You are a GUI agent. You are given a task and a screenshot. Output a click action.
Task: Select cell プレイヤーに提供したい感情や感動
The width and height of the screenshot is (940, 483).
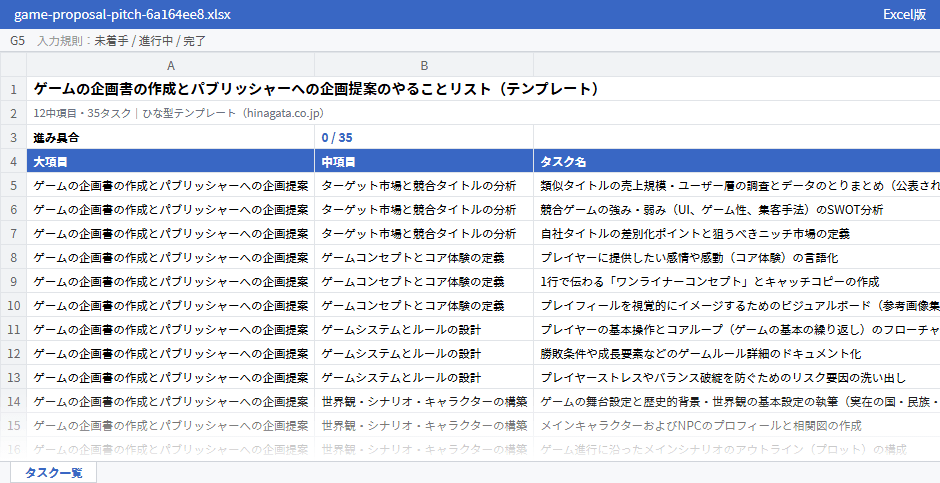click(x=737, y=257)
